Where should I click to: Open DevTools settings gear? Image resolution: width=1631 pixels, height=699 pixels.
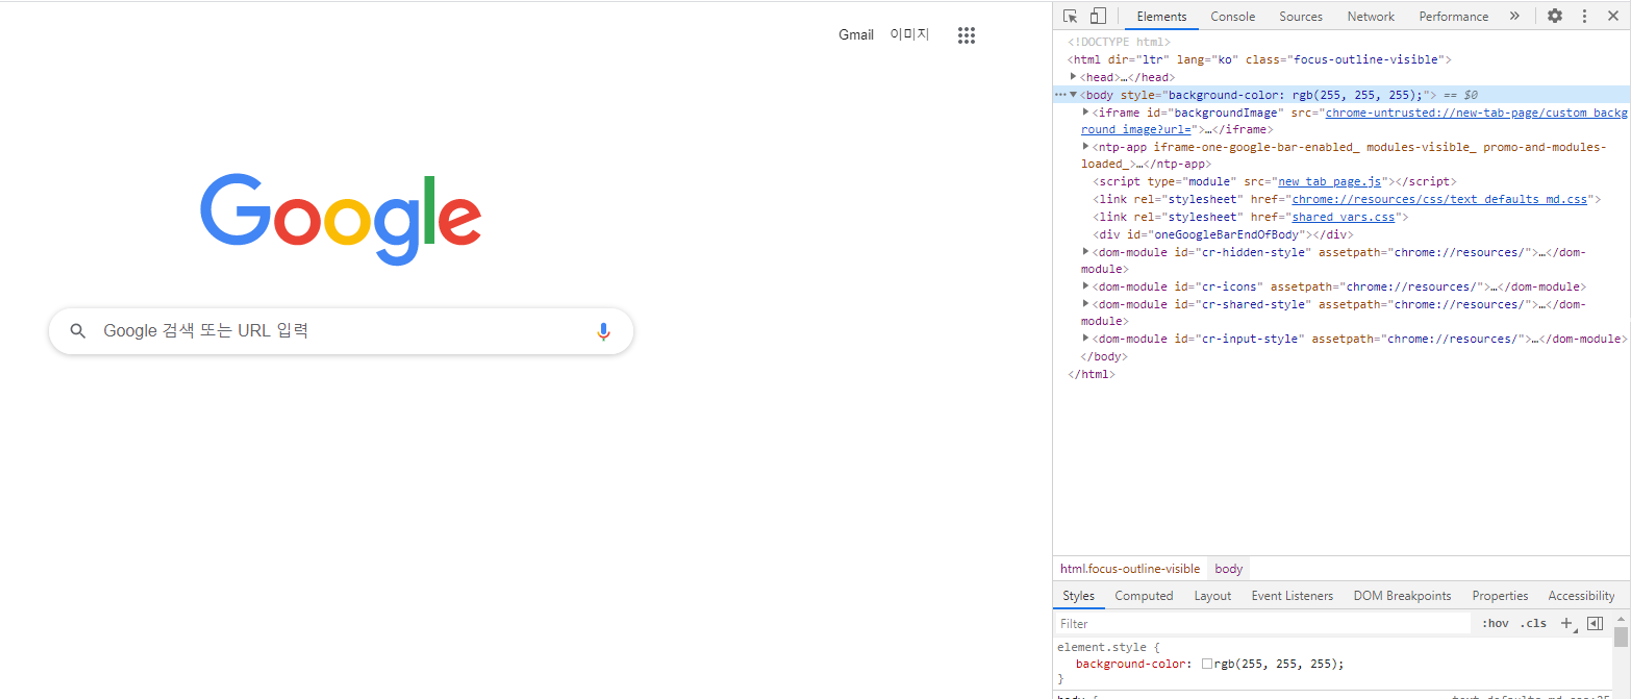(1555, 16)
